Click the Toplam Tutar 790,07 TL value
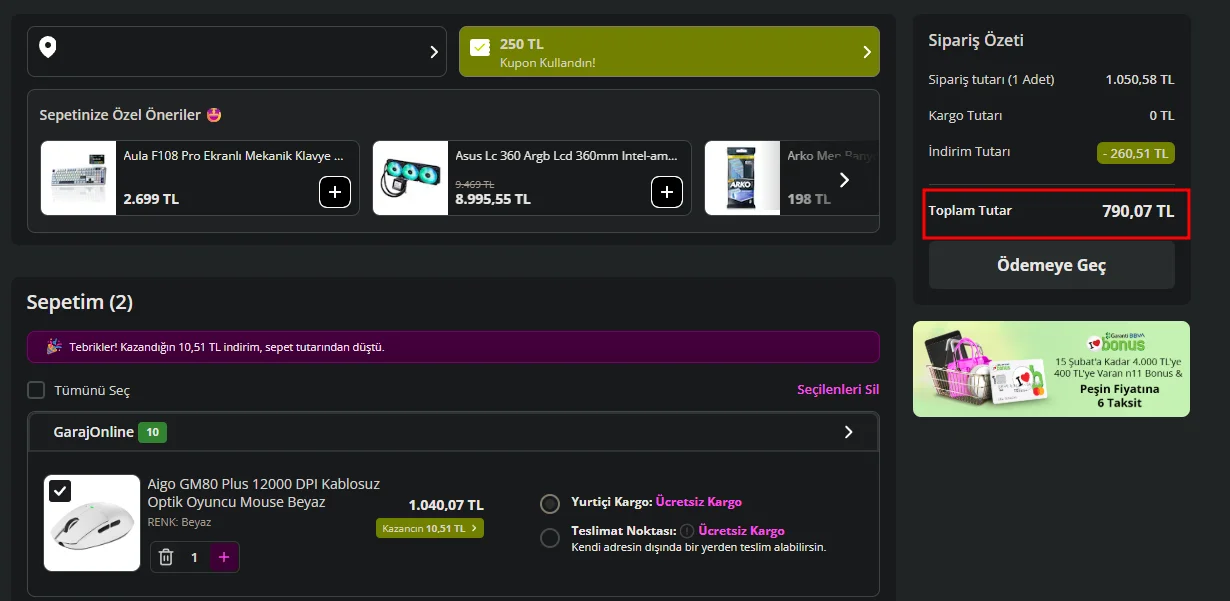The height and width of the screenshot is (601, 1230). click(x=1138, y=211)
